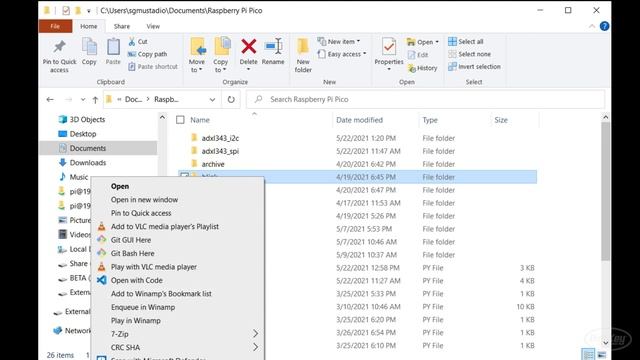Go back with the Back arrow
The height and width of the screenshot is (360, 640).
50,99
